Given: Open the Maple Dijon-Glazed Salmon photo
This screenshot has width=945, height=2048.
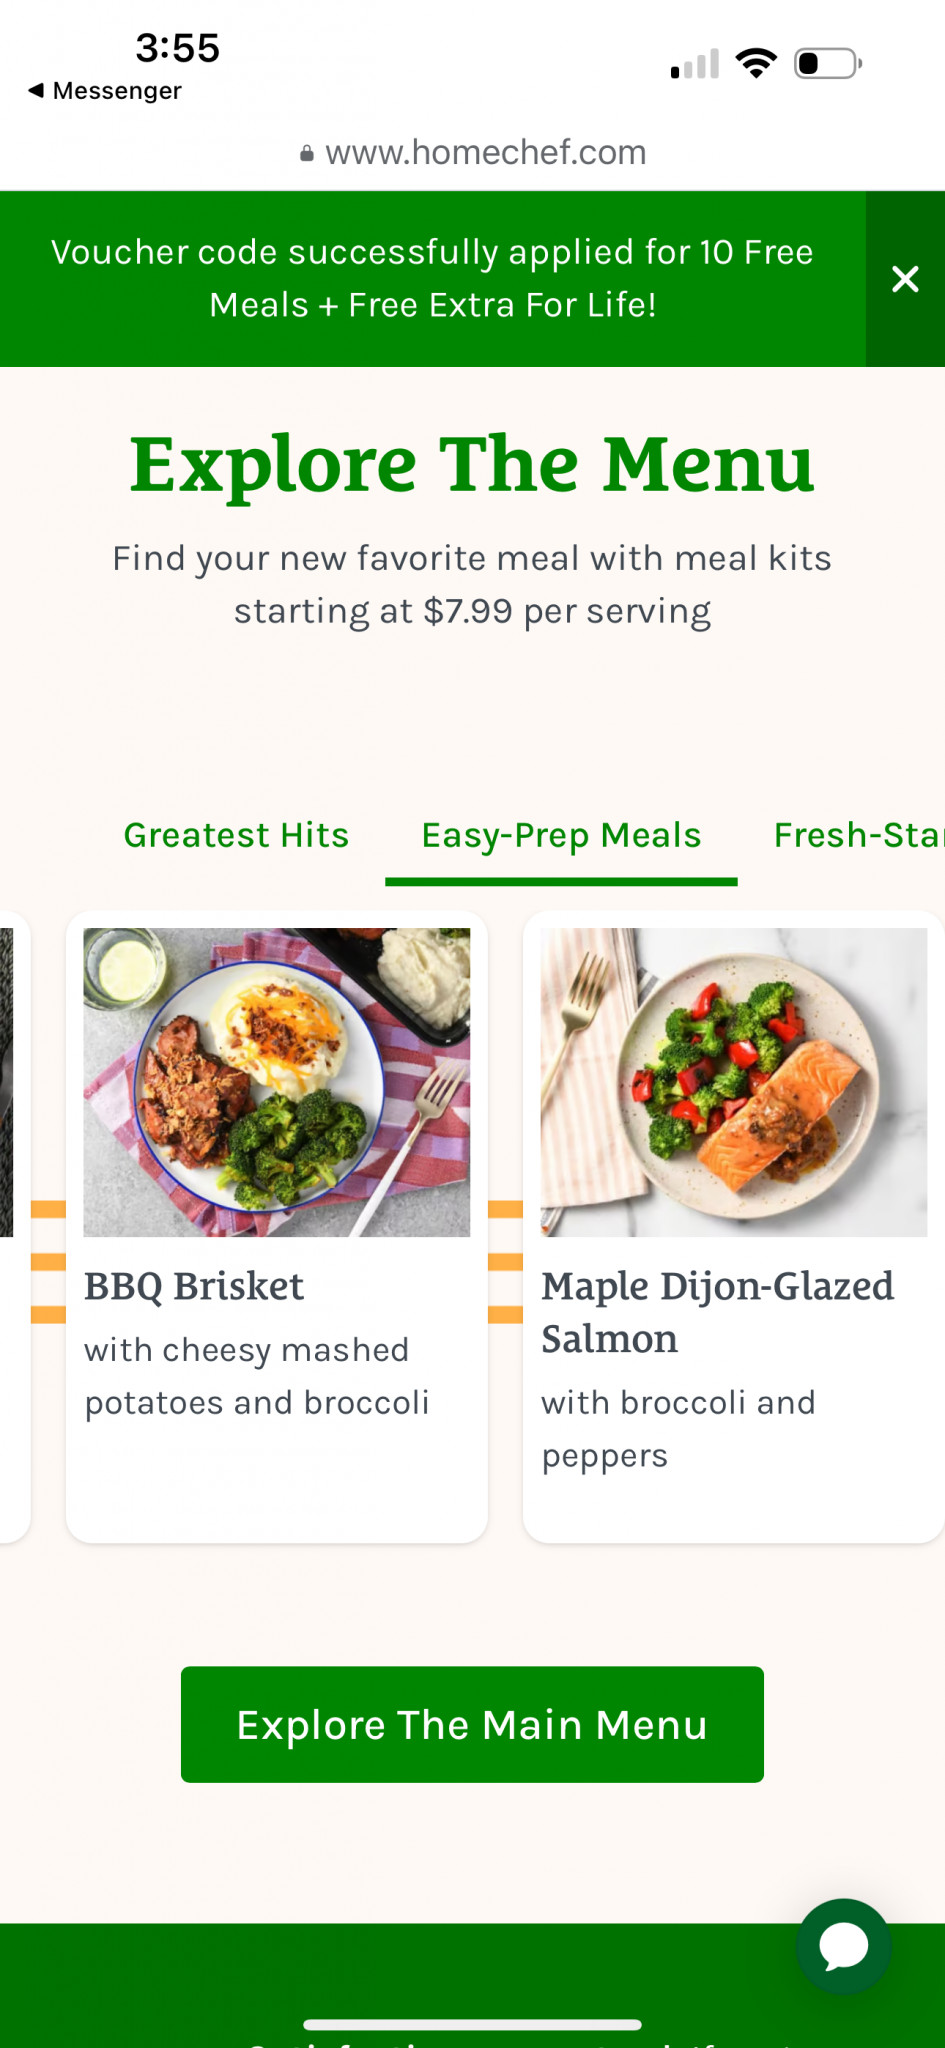Looking at the screenshot, I should coord(734,1082).
